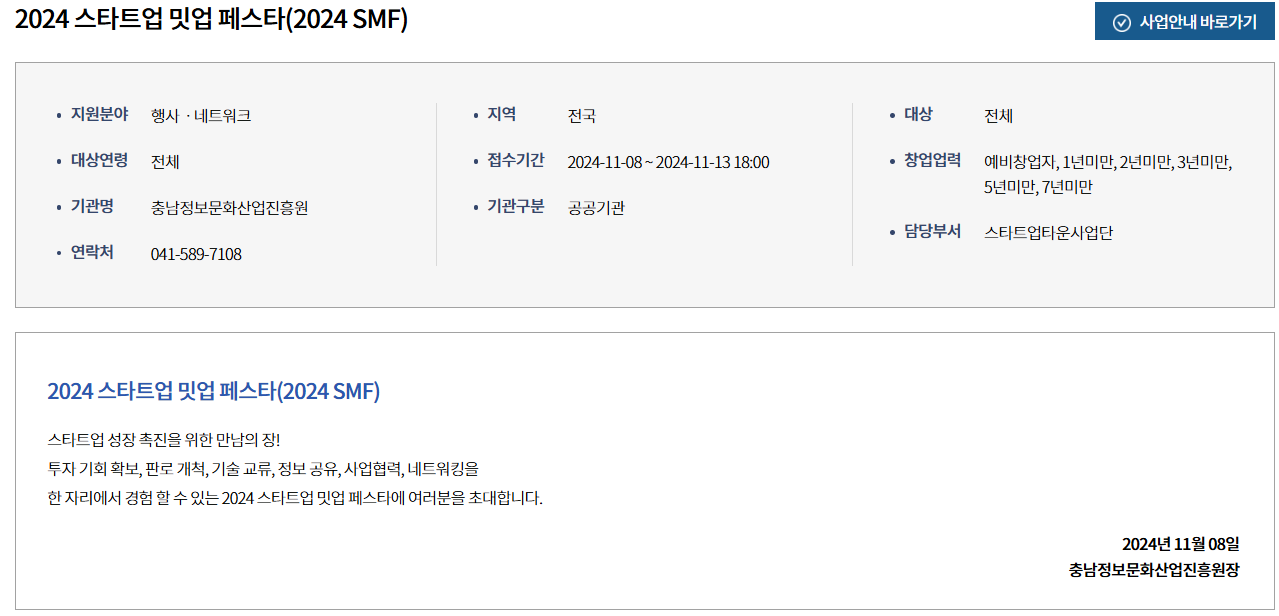Viewport: 1279px width, 616px height.
Task: Click the 행사 · 네트워크 value
Action: coord(201,116)
